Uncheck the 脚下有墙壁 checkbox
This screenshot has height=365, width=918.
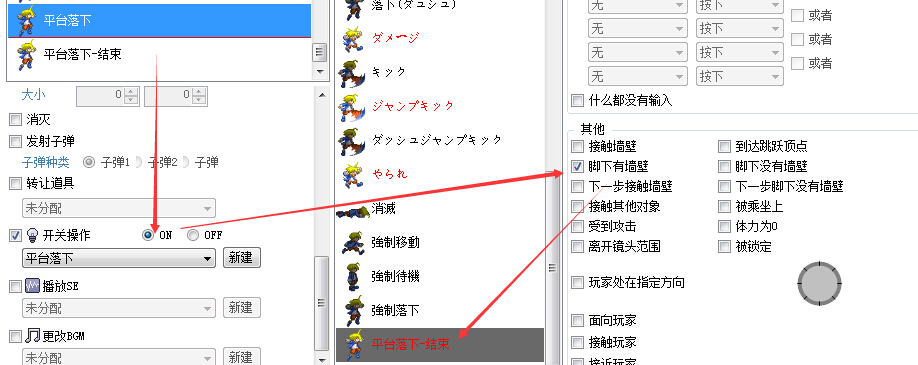pos(578,167)
